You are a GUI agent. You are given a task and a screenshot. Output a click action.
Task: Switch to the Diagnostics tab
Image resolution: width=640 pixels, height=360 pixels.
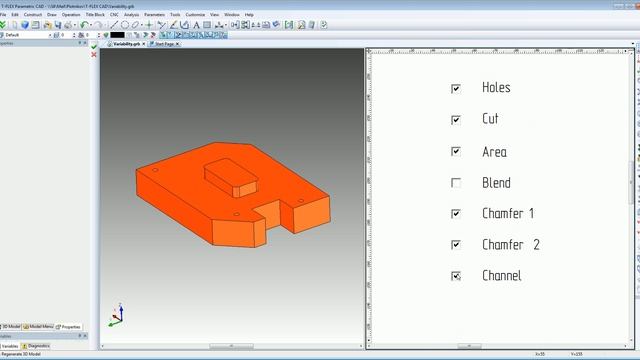(x=36, y=346)
